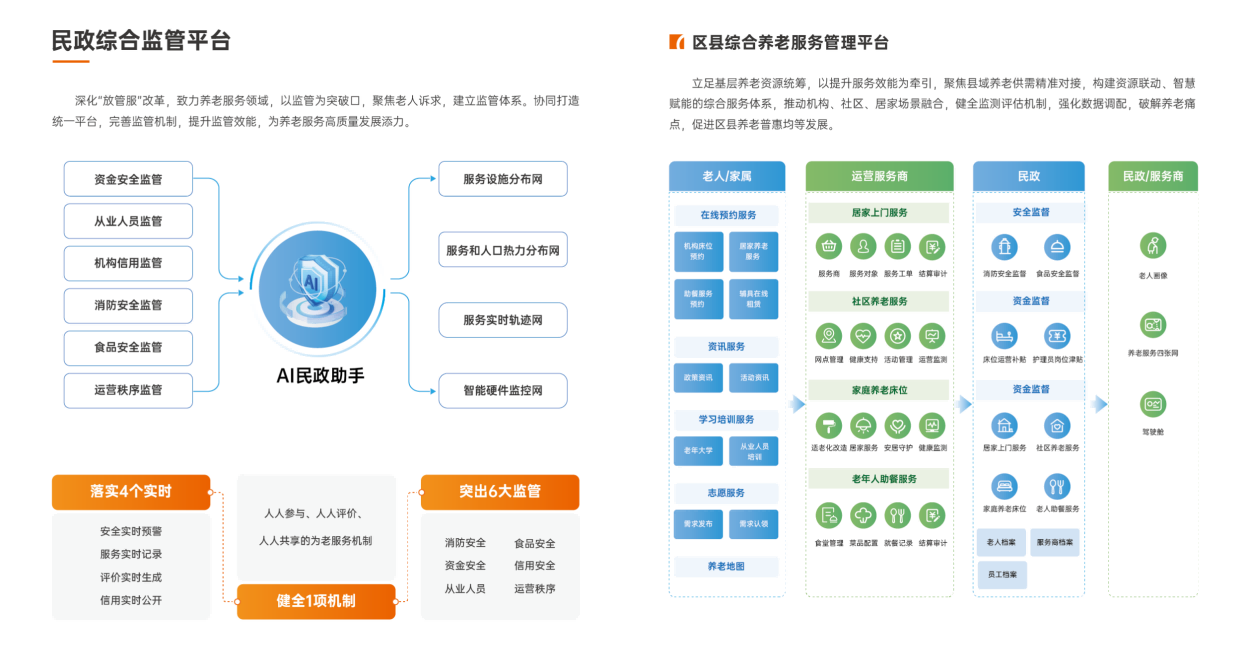Click the 床位运营补贴 bed icon
1248x652 pixels.
pyautogui.click(x=1004, y=335)
